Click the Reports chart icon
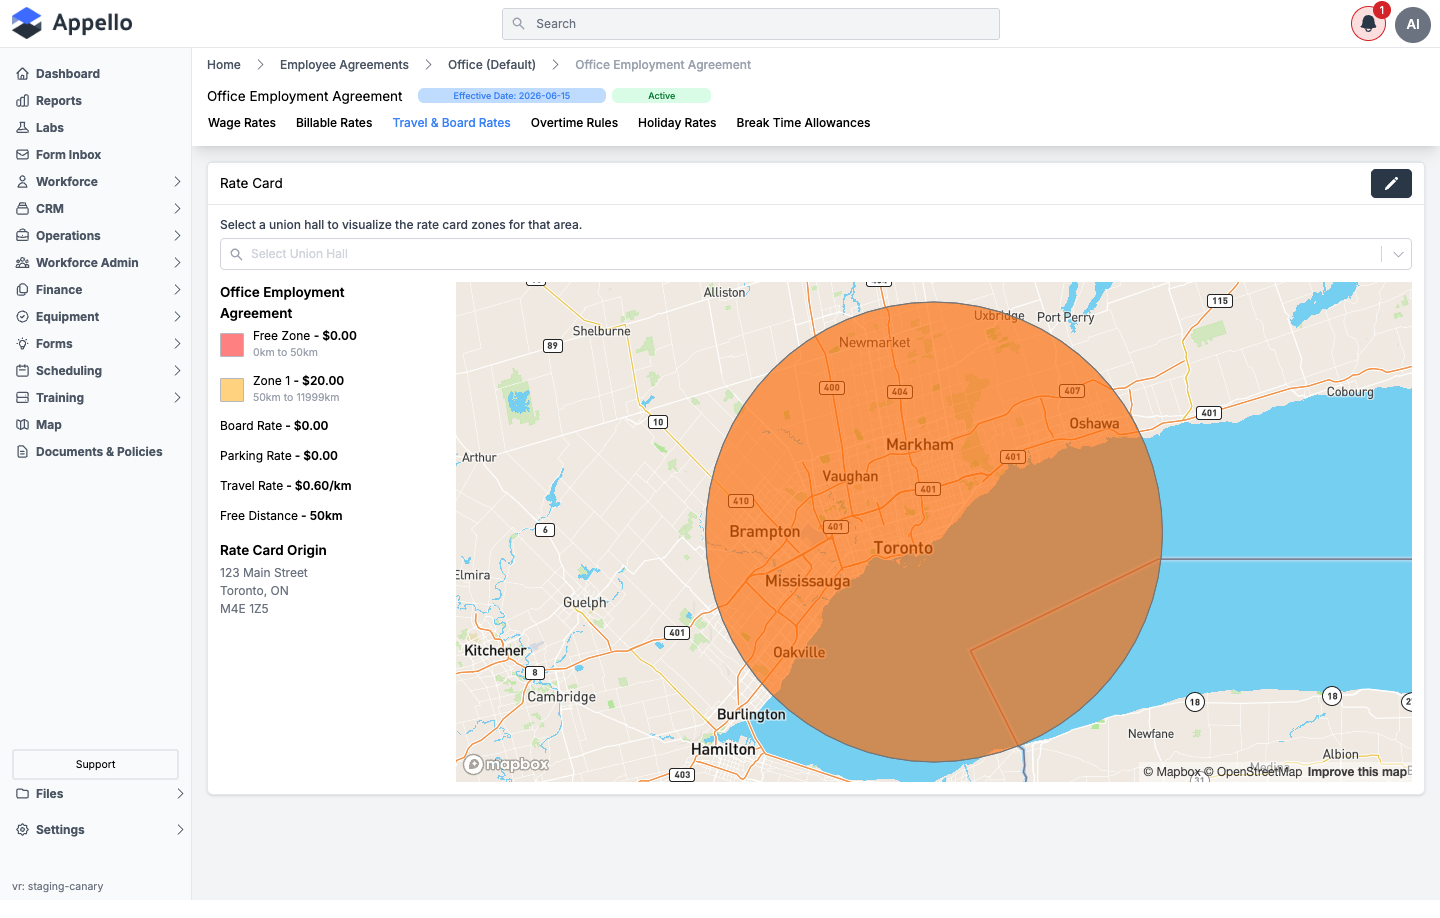Image resolution: width=1440 pixels, height=918 pixels. (x=22, y=101)
